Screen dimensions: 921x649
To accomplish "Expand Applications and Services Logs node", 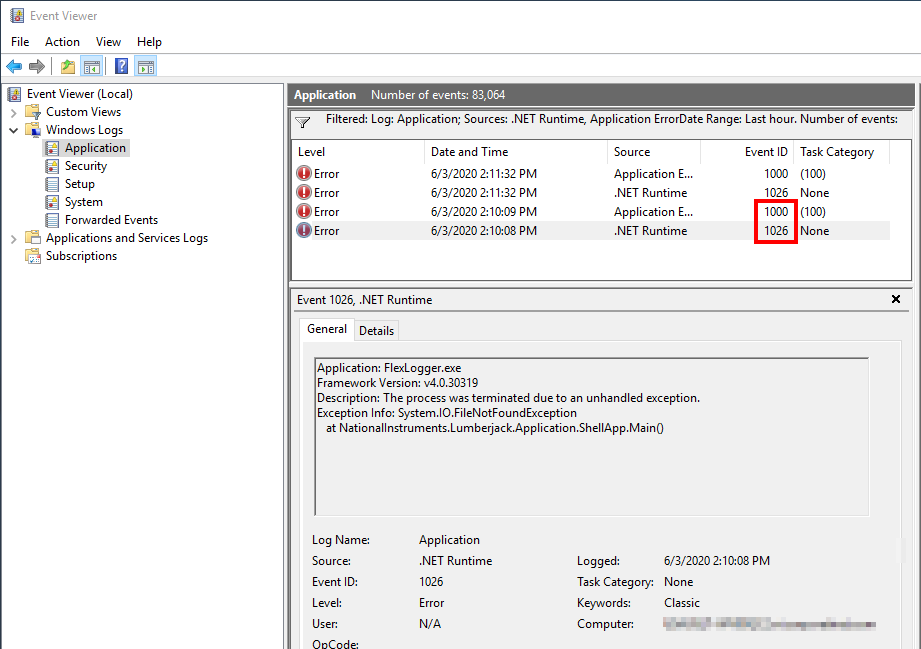I will point(14,238).
